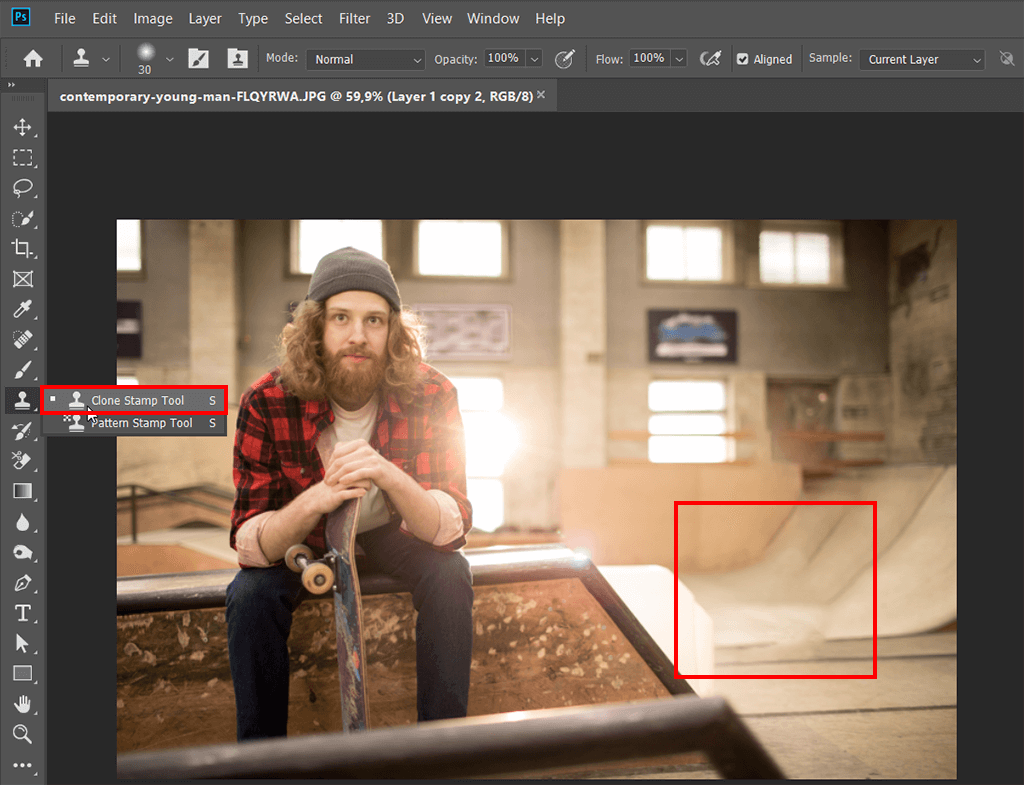Expand the brush preset picker arrow
This screenshot has width=1024, height=785.
(169, 59)
